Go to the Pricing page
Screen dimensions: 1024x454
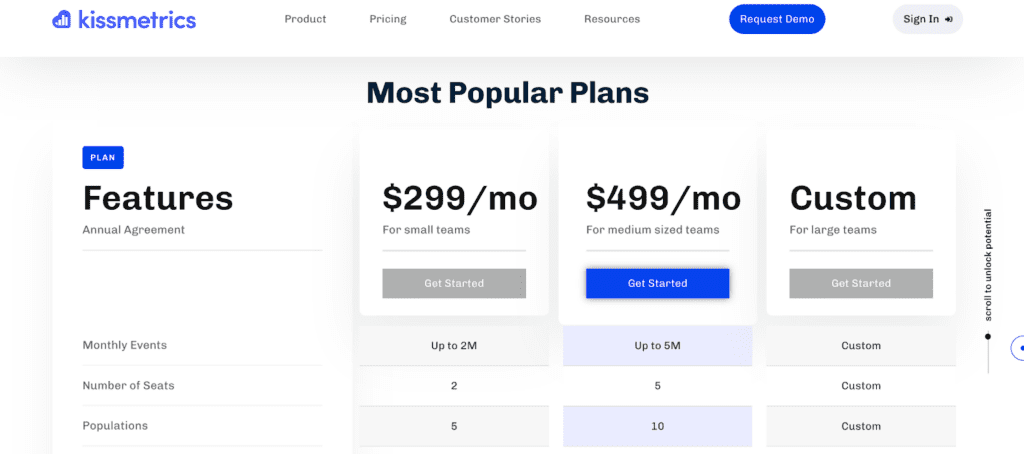click(388, 19)
